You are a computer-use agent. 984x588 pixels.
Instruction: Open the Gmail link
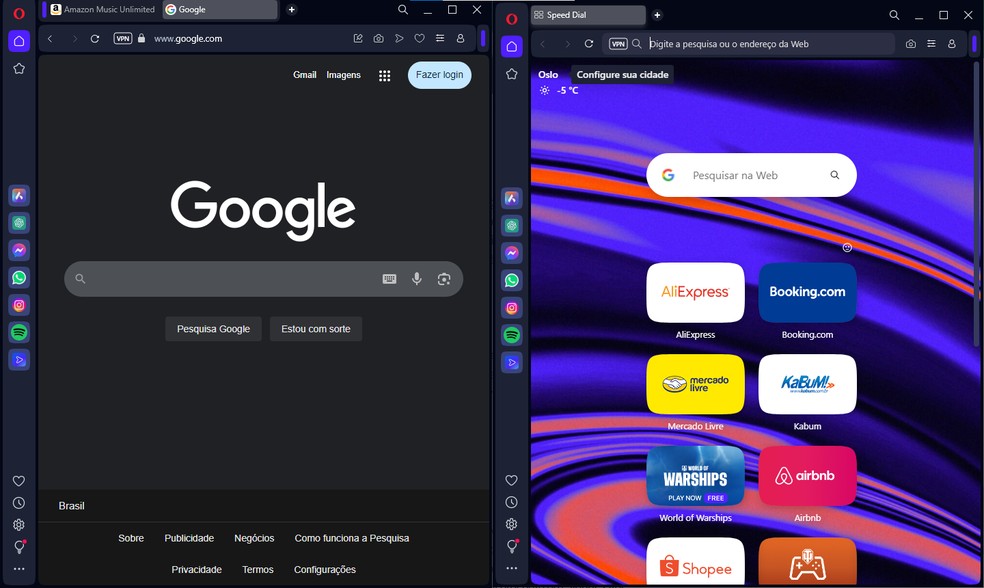click(x=304, y=75)
